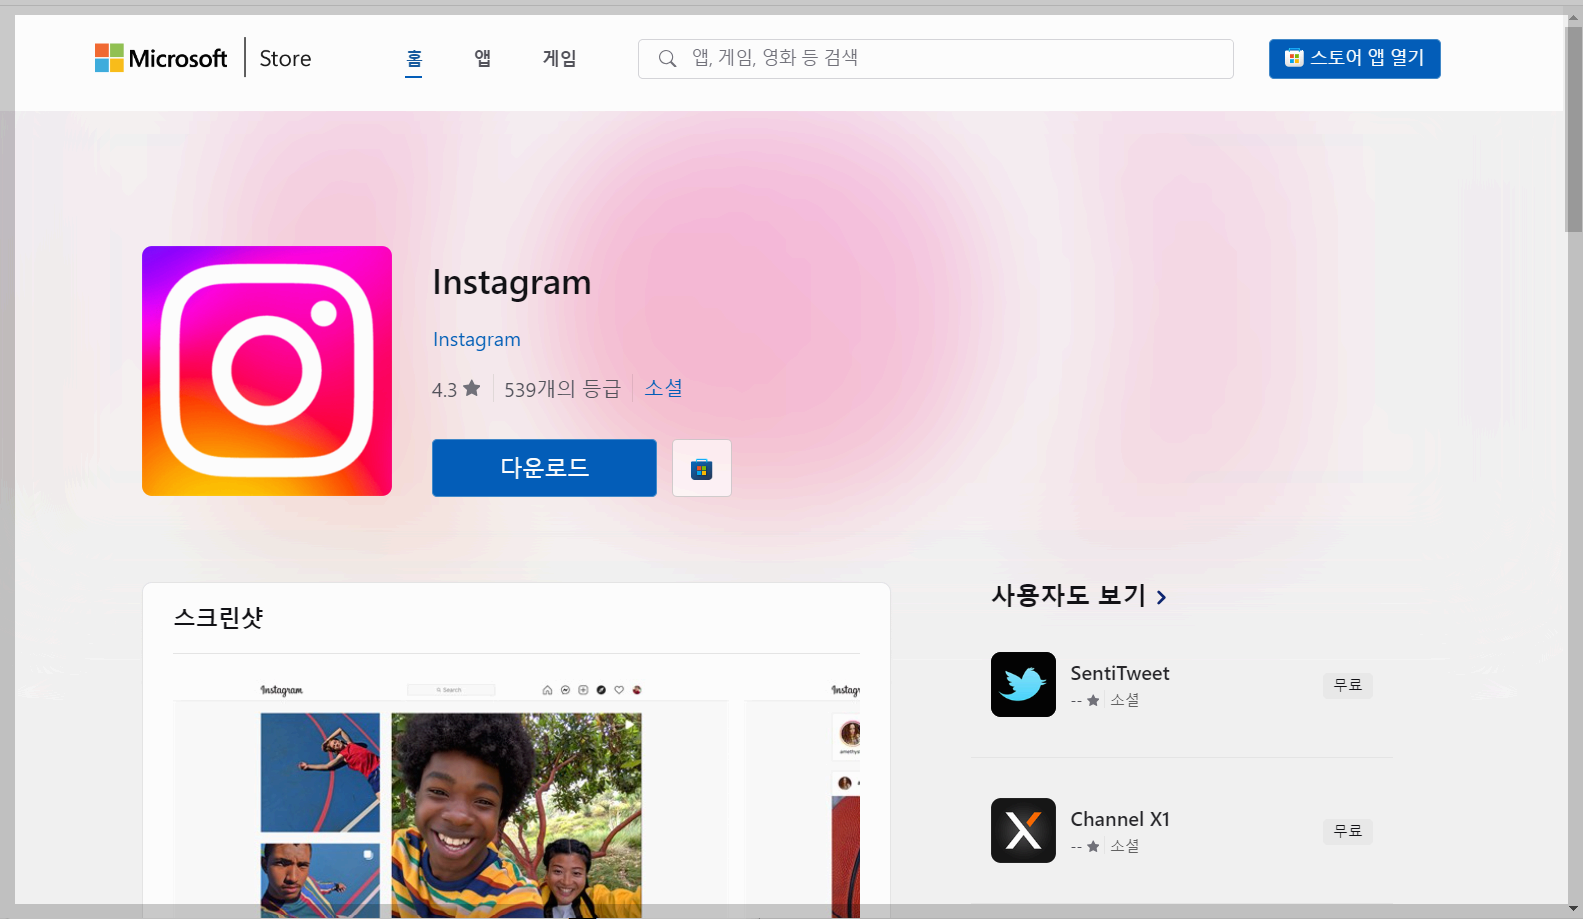Click the 다운로드 button
Viewport: 1583px width, 919px height.
(x=544, y=468)
